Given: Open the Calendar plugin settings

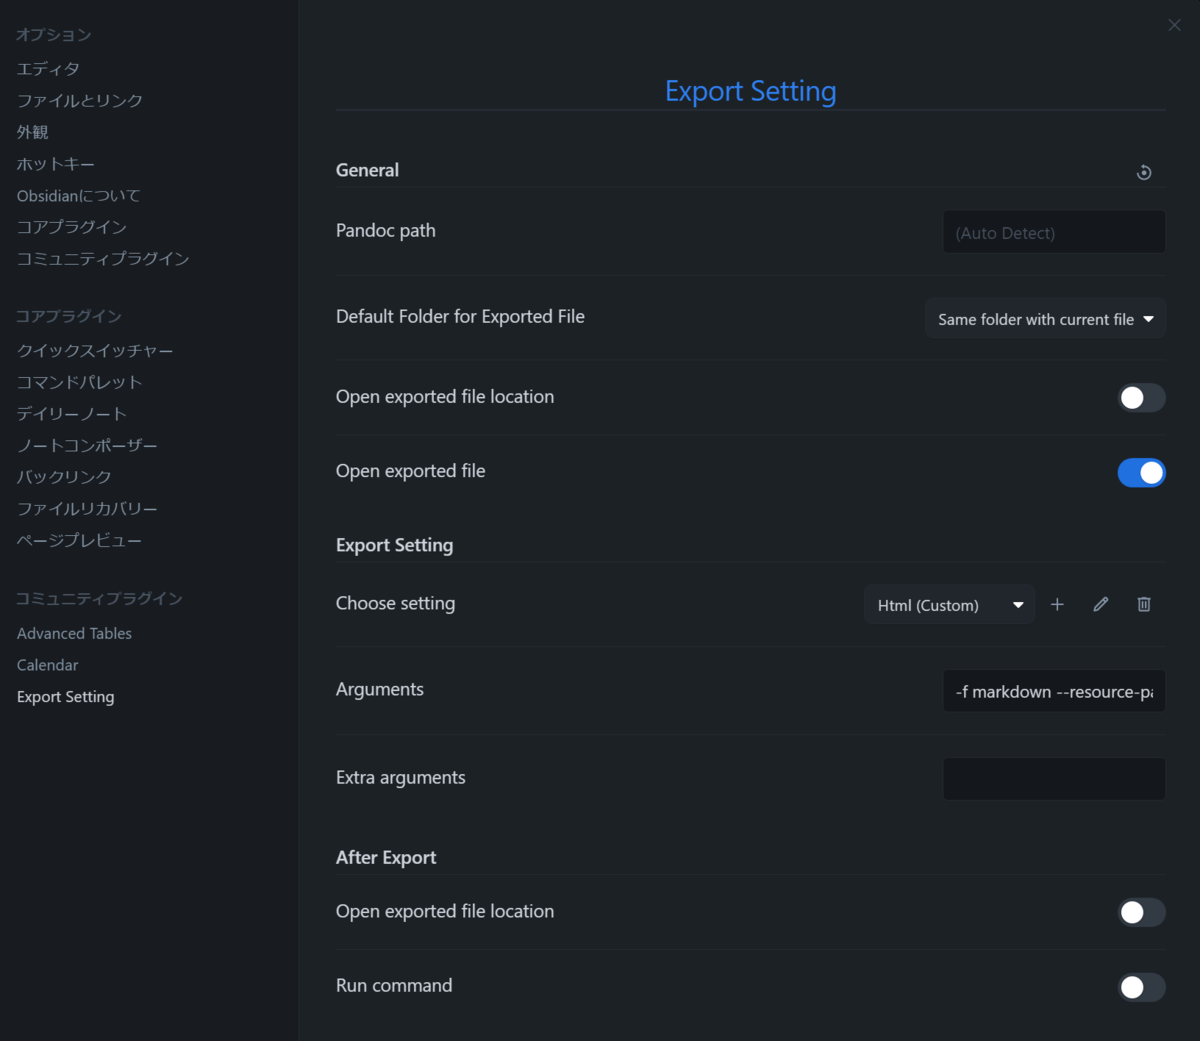Looking at the screenshot, I should (47, 665).
